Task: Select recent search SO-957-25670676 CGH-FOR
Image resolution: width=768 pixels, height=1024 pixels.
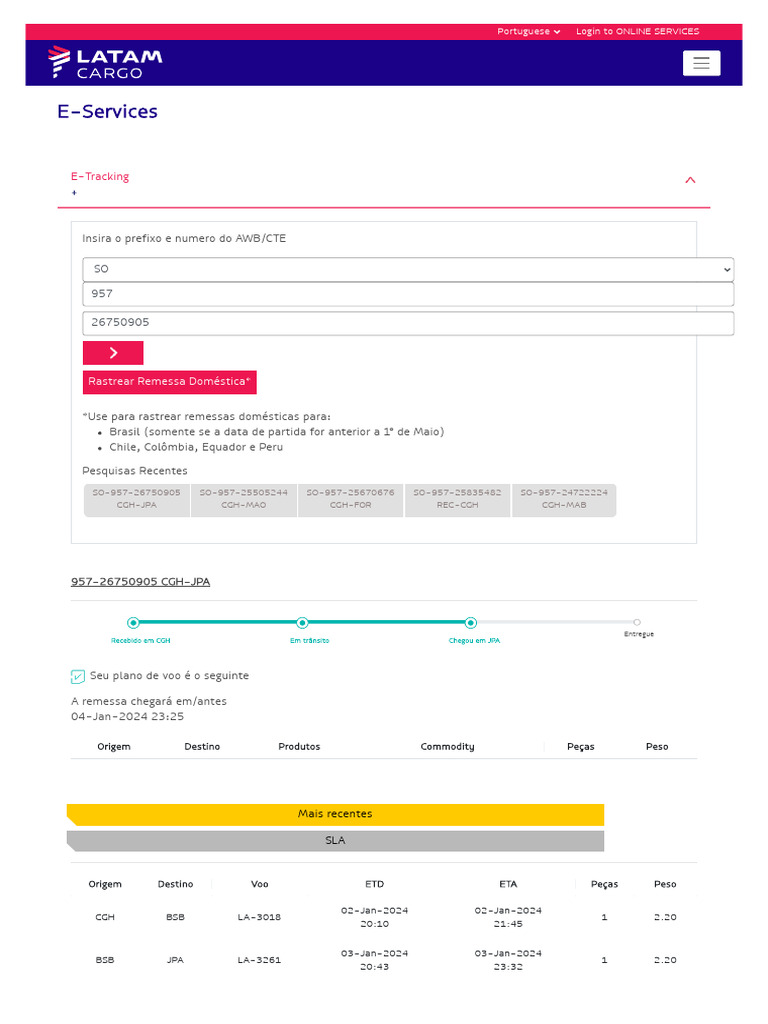Action: point(351,499)
